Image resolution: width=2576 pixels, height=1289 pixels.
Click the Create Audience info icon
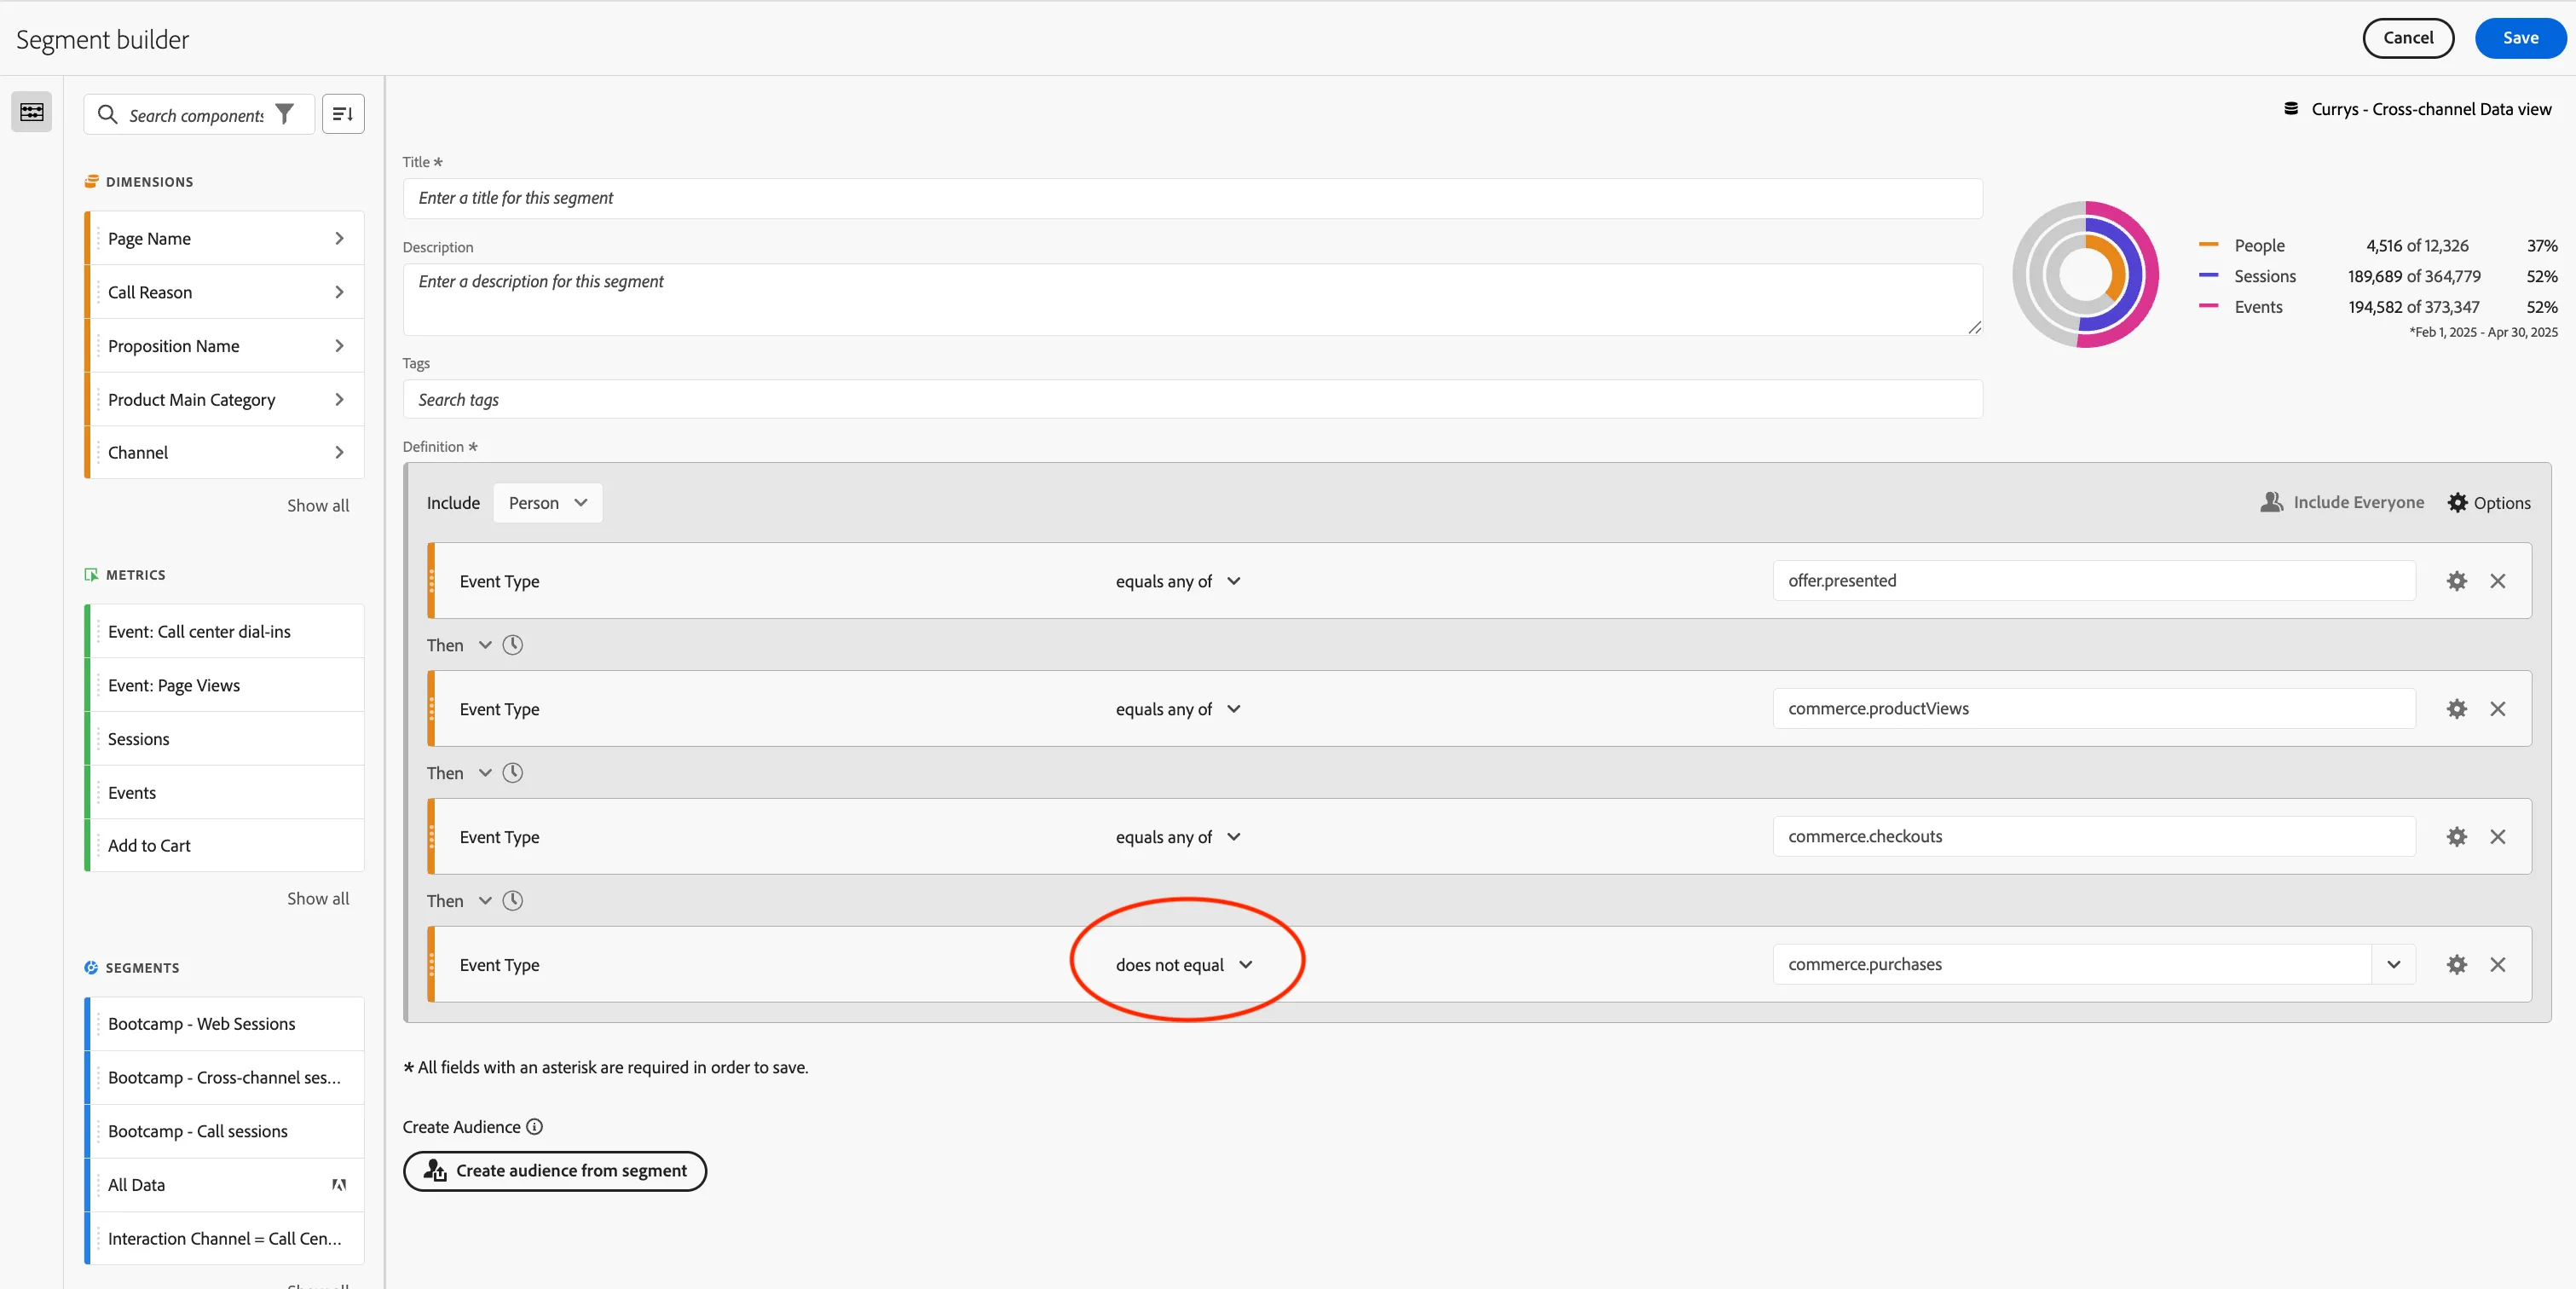[535, 1127]
